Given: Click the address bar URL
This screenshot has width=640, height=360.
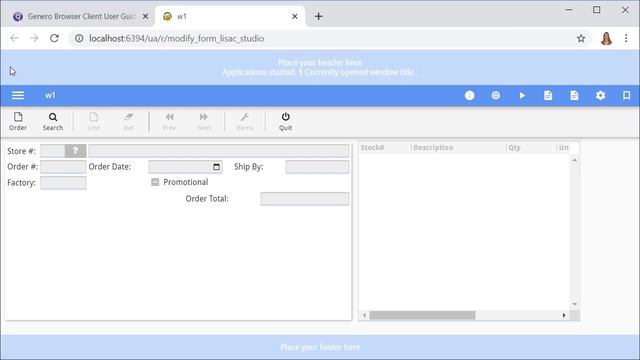Looking at the screenshot, I should click(177, 38).
